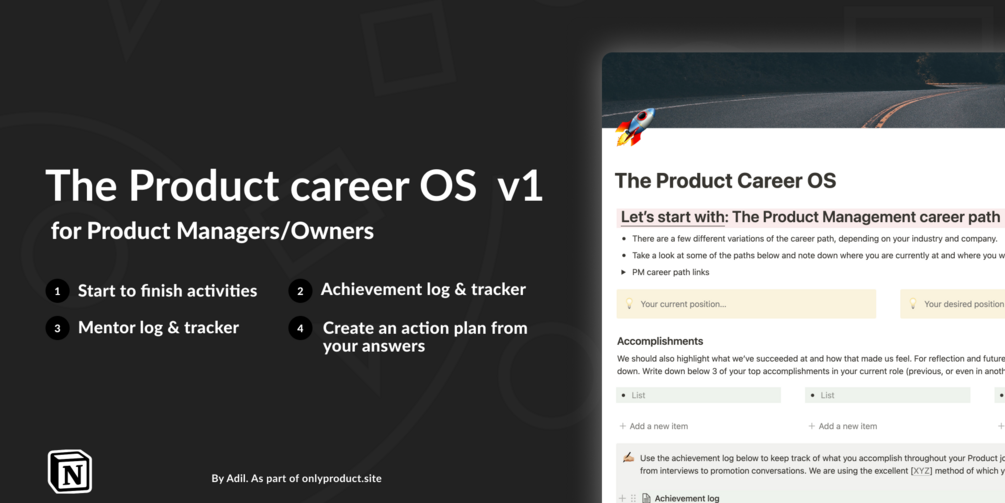Click plus icon beside Achievement log
The image size is (1005, 503).
pyautogui.click(x=620, y=498)
